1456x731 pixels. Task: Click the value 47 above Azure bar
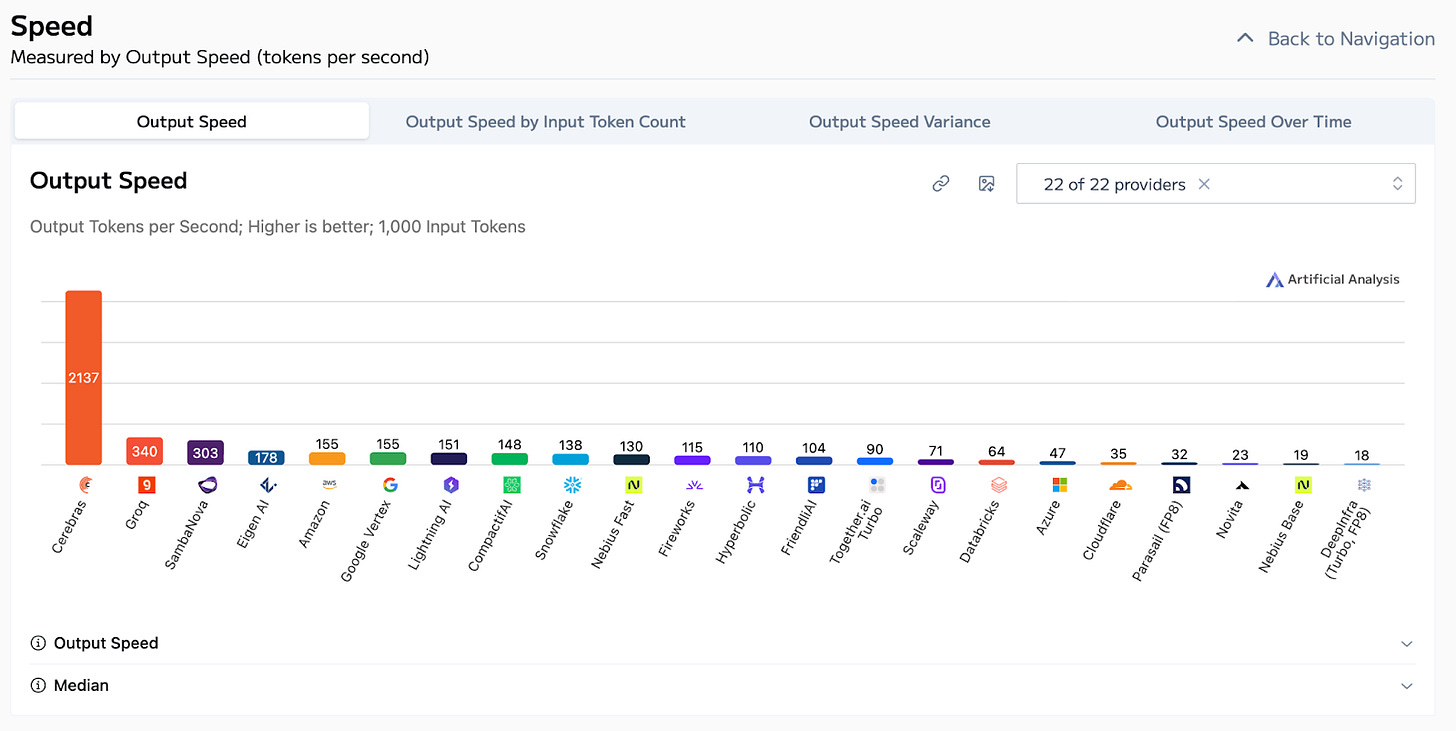pos(1058,453)
